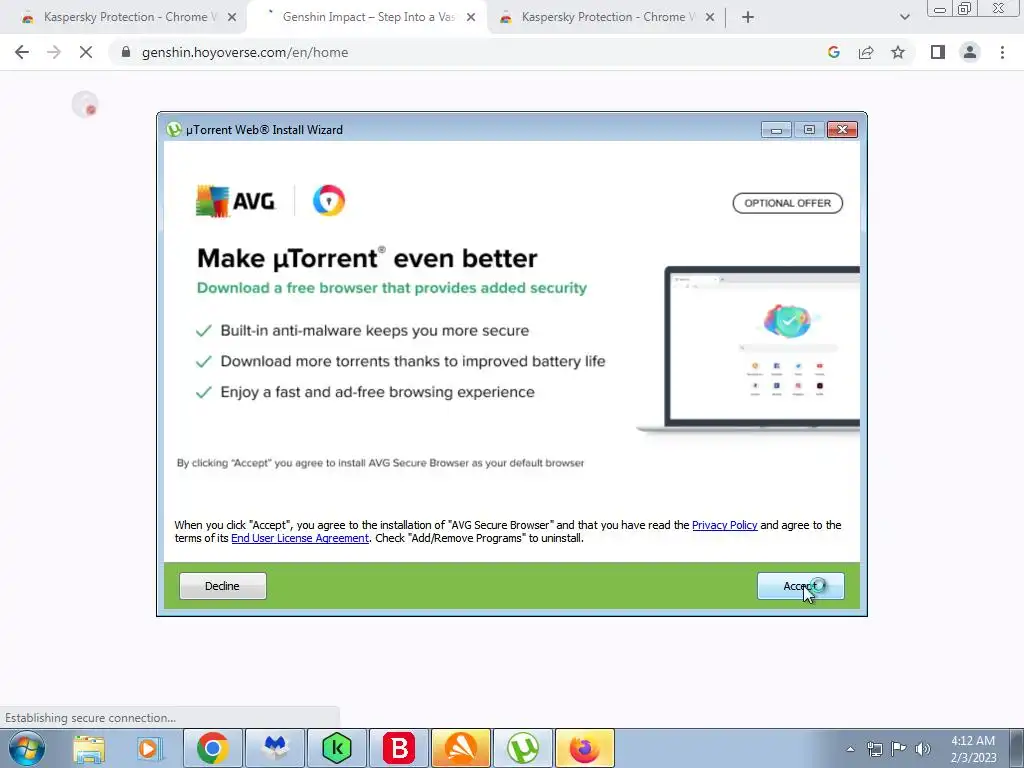The width and height of the screenshot is (1024, 768).
Task: Open the tab search dropdown arrow
Action: (x=904, y=18)
